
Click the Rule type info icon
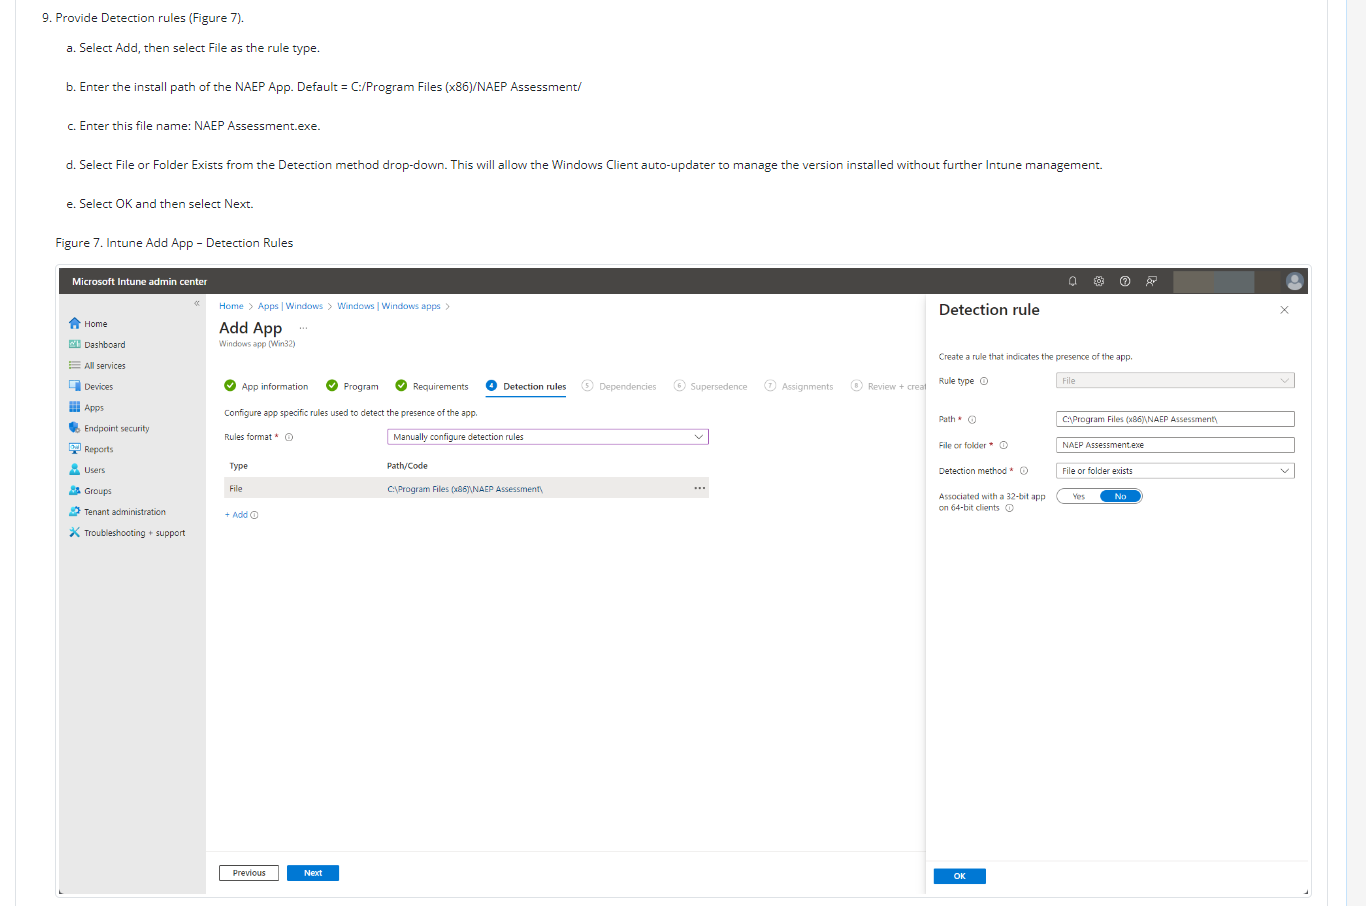click(x=984, y=381)
